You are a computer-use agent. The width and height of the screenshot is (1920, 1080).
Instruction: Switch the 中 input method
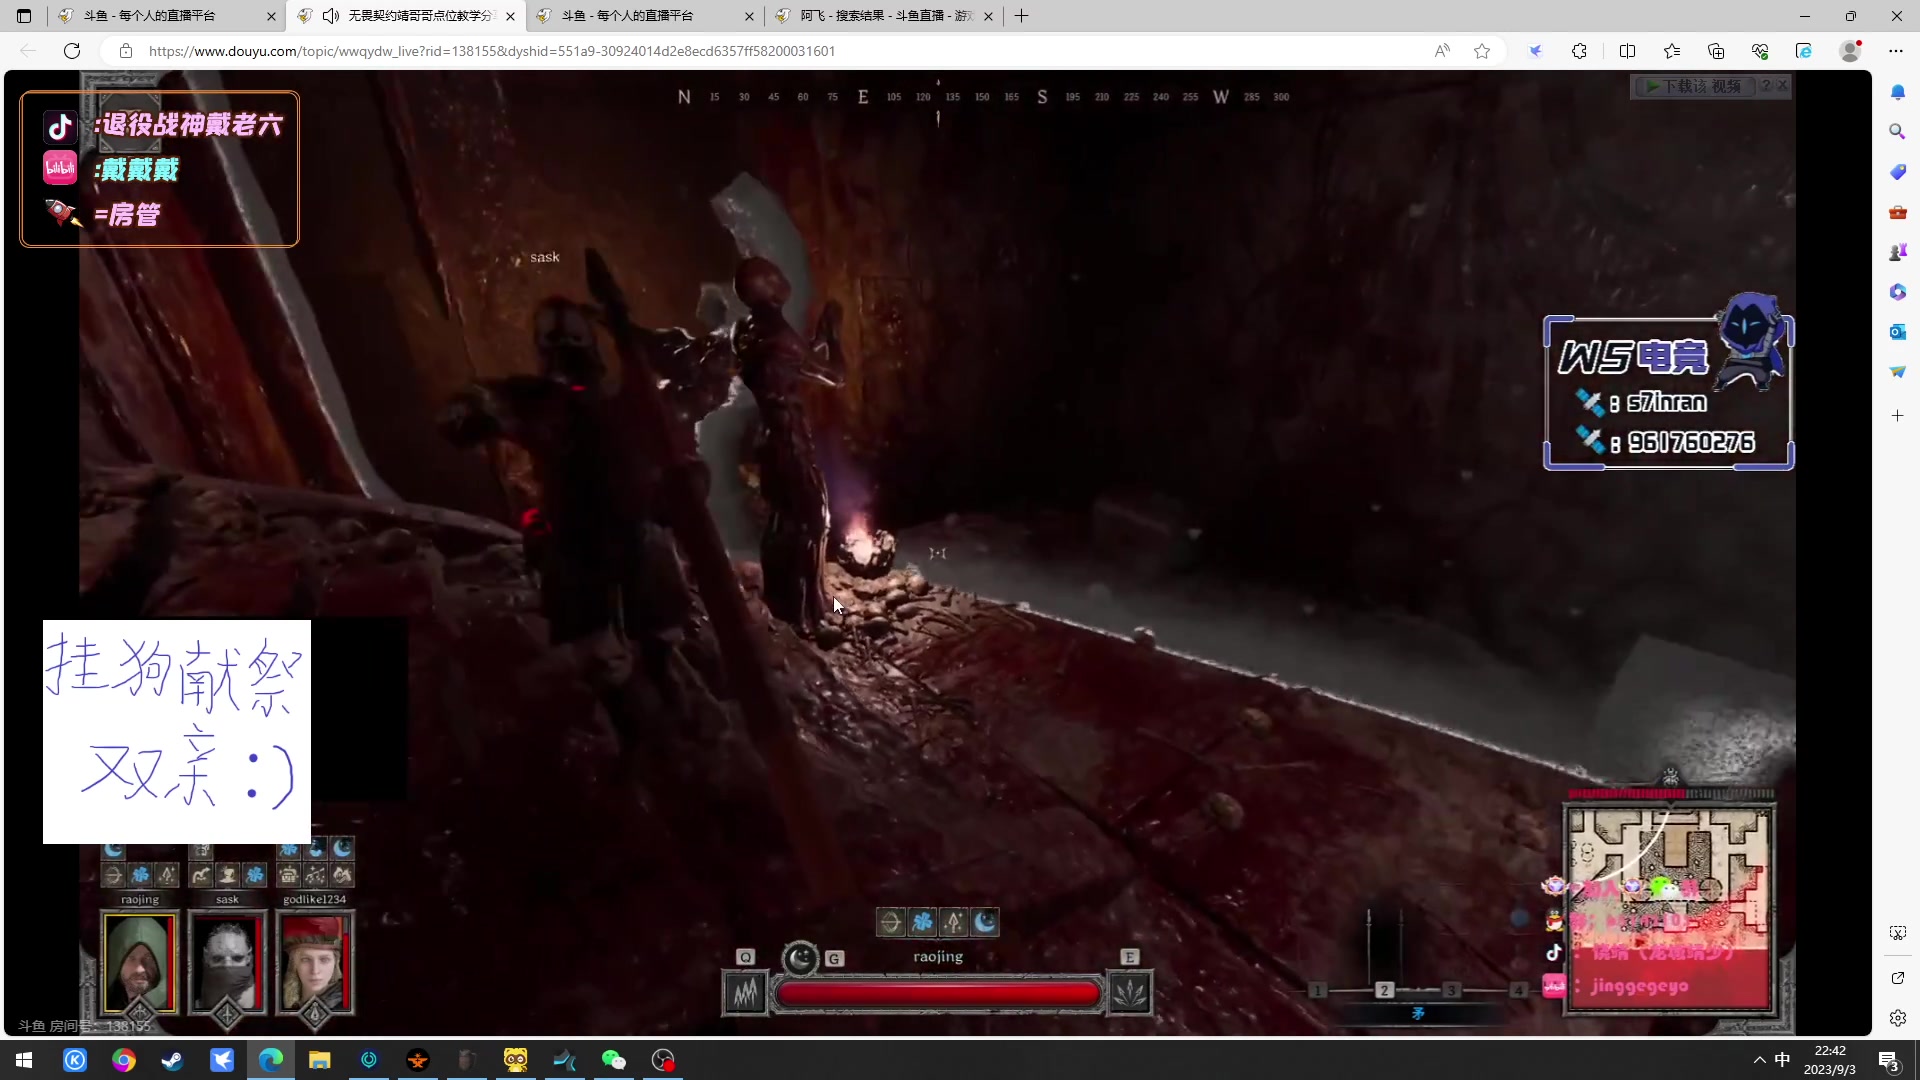pyautogui.click(x=1783, y=1060)
